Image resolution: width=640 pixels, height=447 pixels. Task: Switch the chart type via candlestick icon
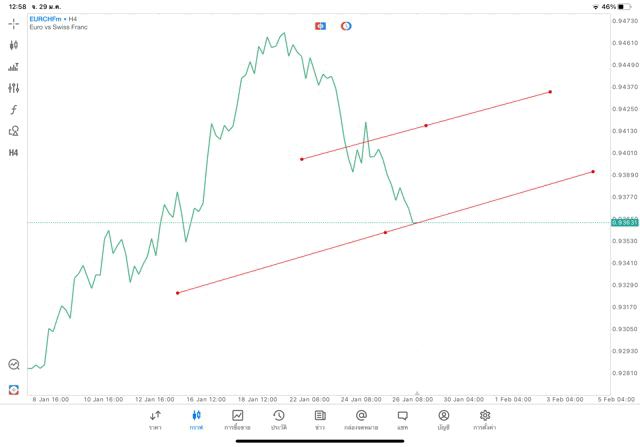tap(14, 45)
